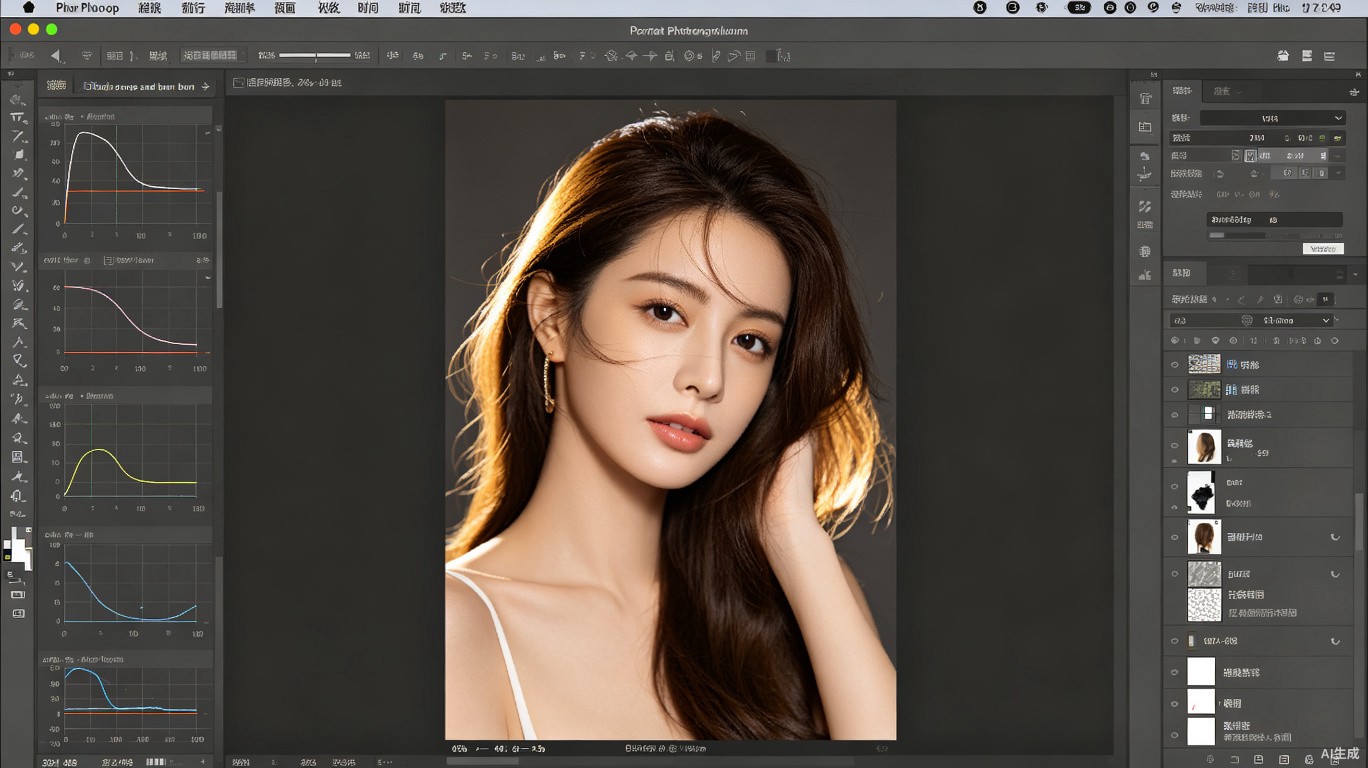Select the white speckled pattern thumbnail
Viewport: 1368px width, 768px height.
pos(1204,605)
